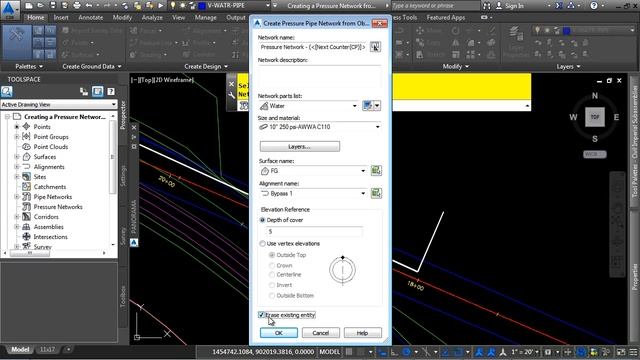The image size is (640, 360).
Task: Click the Cancel button in the dialog
Action: point(321,333)
